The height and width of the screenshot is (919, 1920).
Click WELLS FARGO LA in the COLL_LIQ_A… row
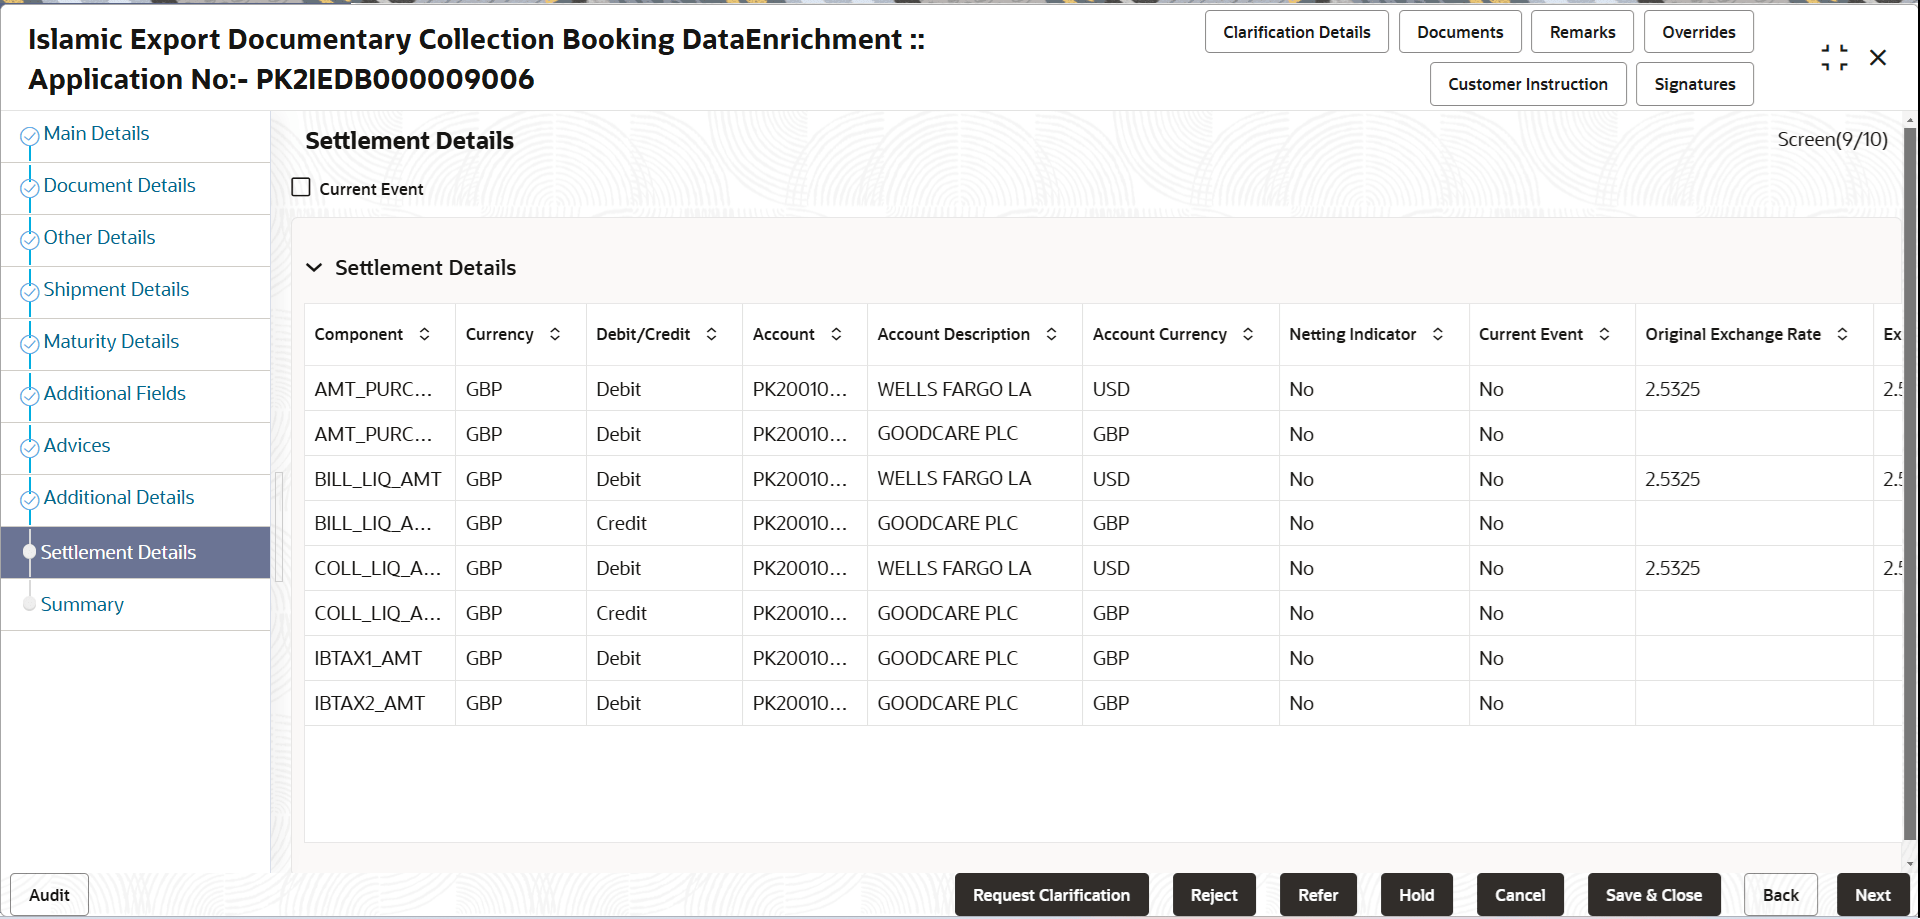pyautogui.click(x=954, y=568)
